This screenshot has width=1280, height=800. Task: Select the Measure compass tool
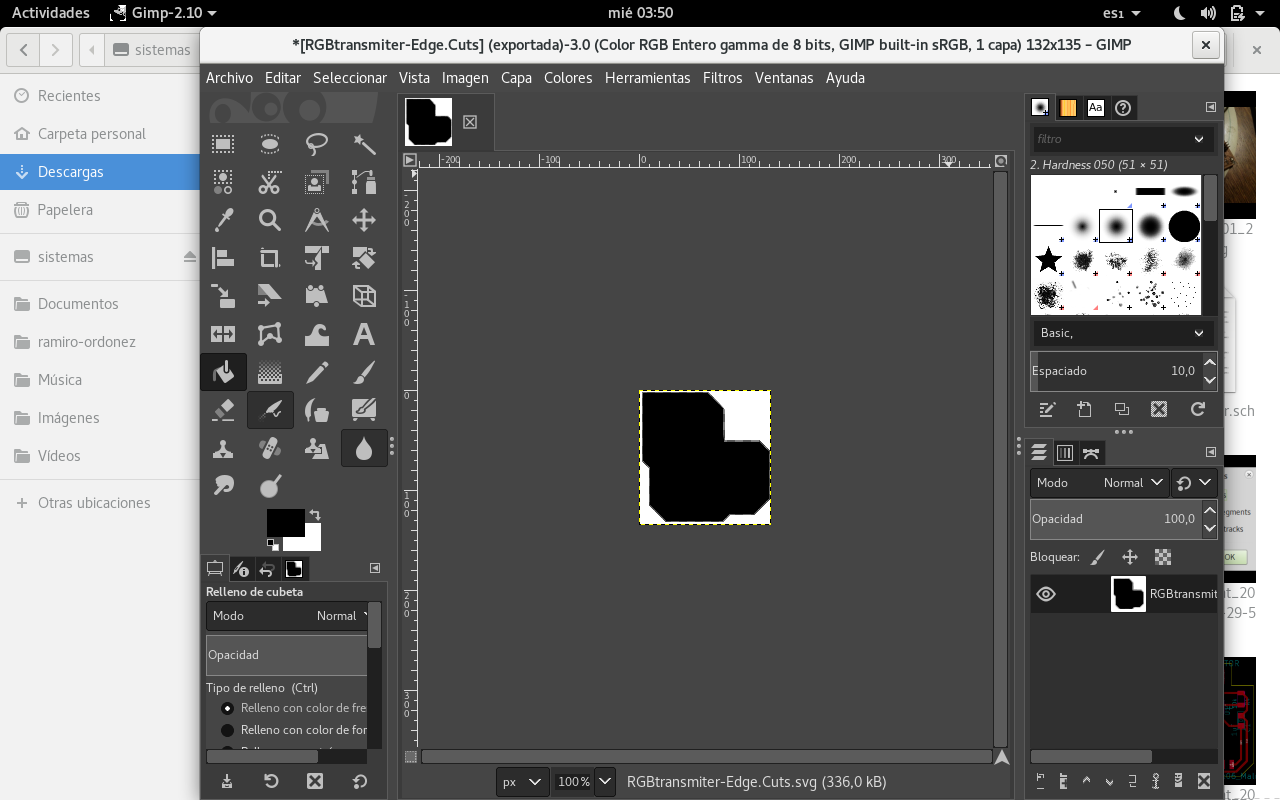pos(317,220)
